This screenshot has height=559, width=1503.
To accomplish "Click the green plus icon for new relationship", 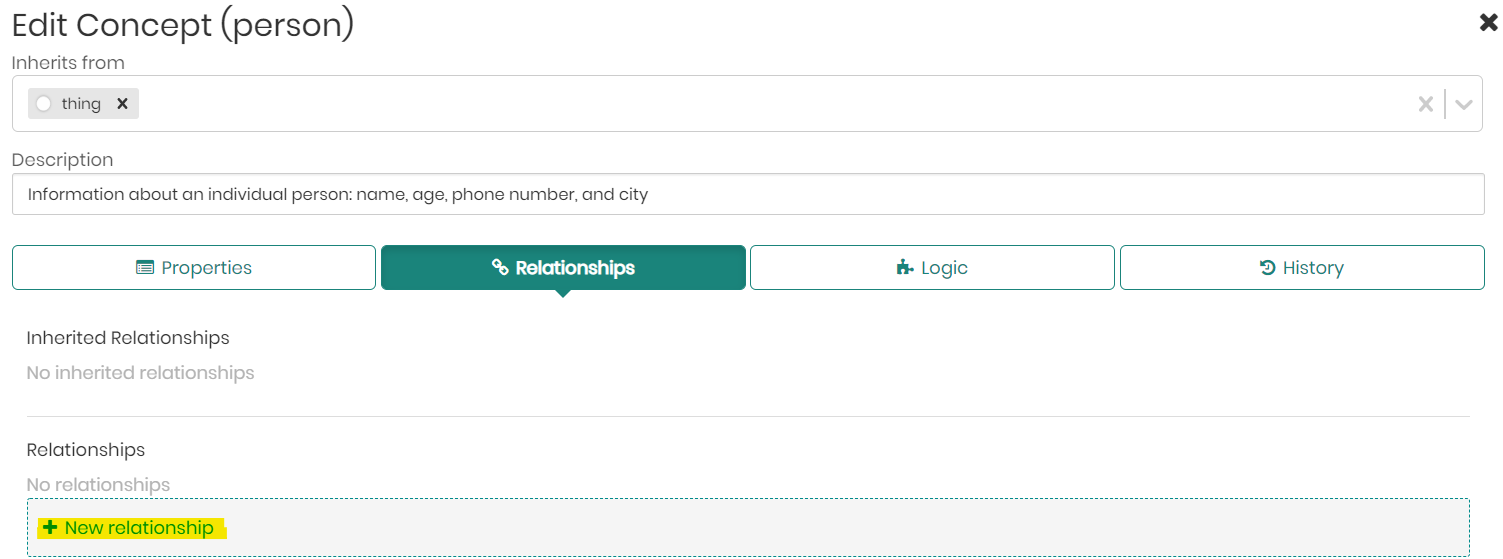I will (51, 528).
